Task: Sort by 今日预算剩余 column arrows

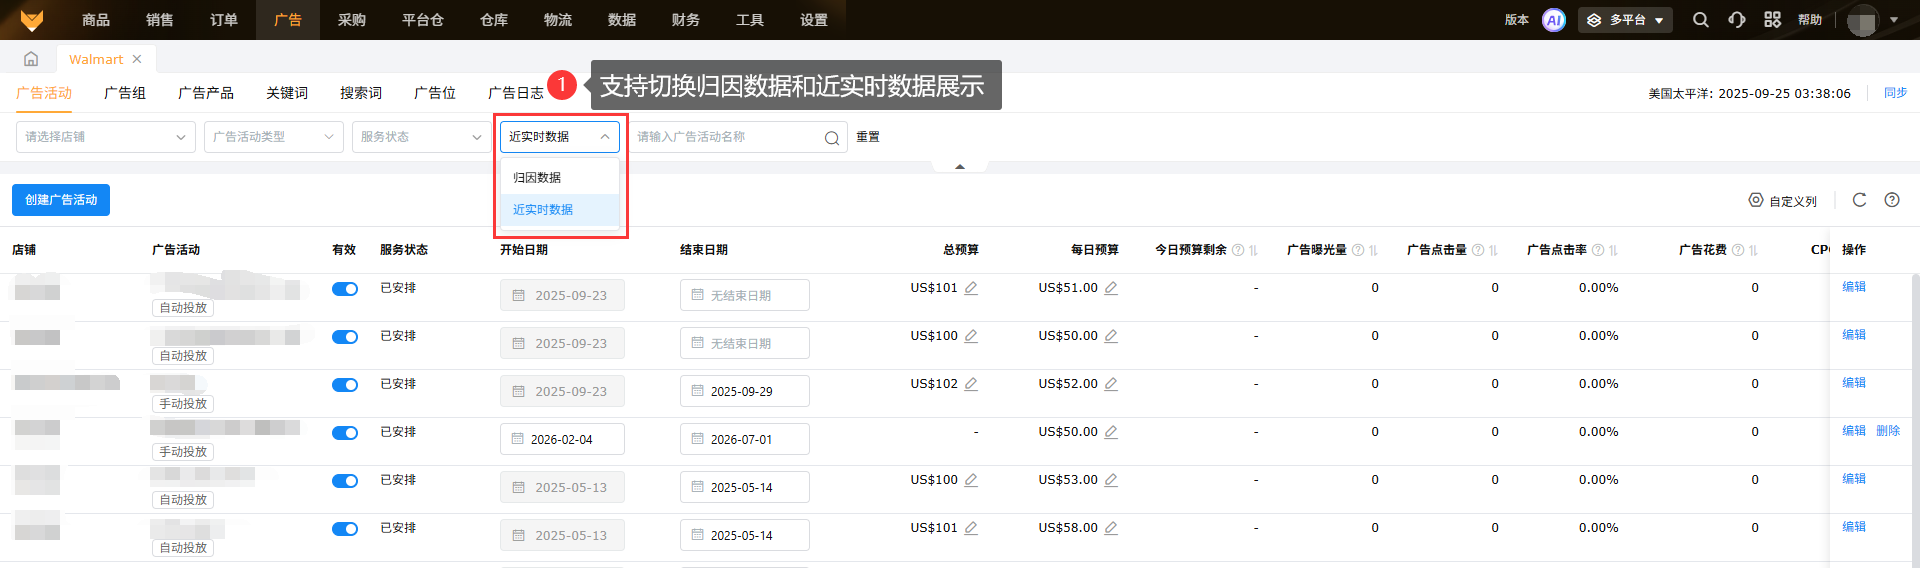Action: (x=1253, y=250)
